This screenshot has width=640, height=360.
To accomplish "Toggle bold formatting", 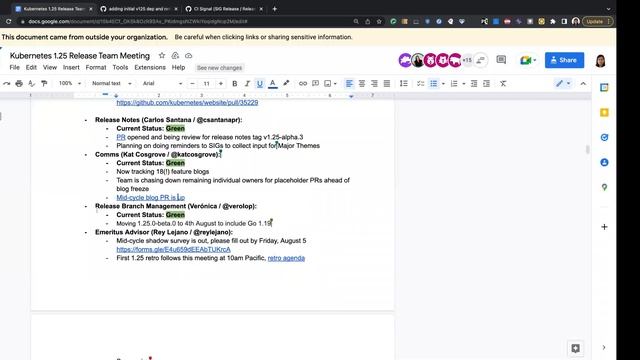I will coord(234,83).
